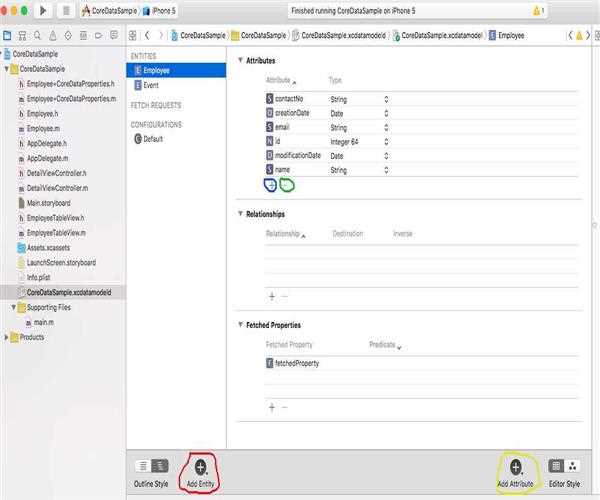Collapse the Attributes section disclosure triangle
The width and height of the screenshot is (600, 500).
tap(241, 60)
